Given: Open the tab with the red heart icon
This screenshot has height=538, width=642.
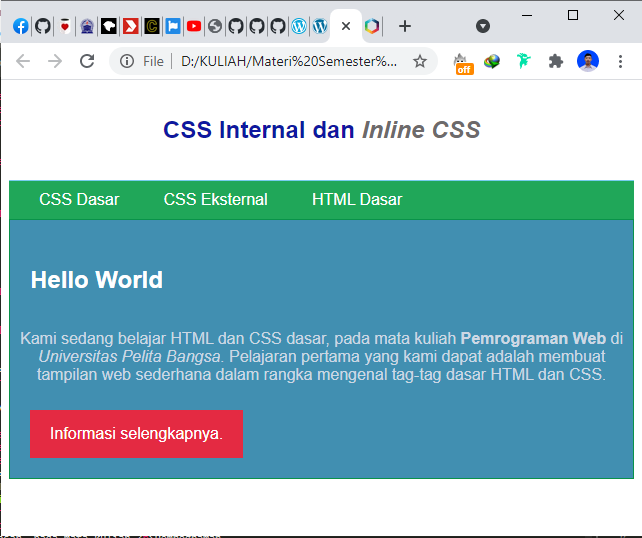Looking at the screenshot, I should coord(65,26).
